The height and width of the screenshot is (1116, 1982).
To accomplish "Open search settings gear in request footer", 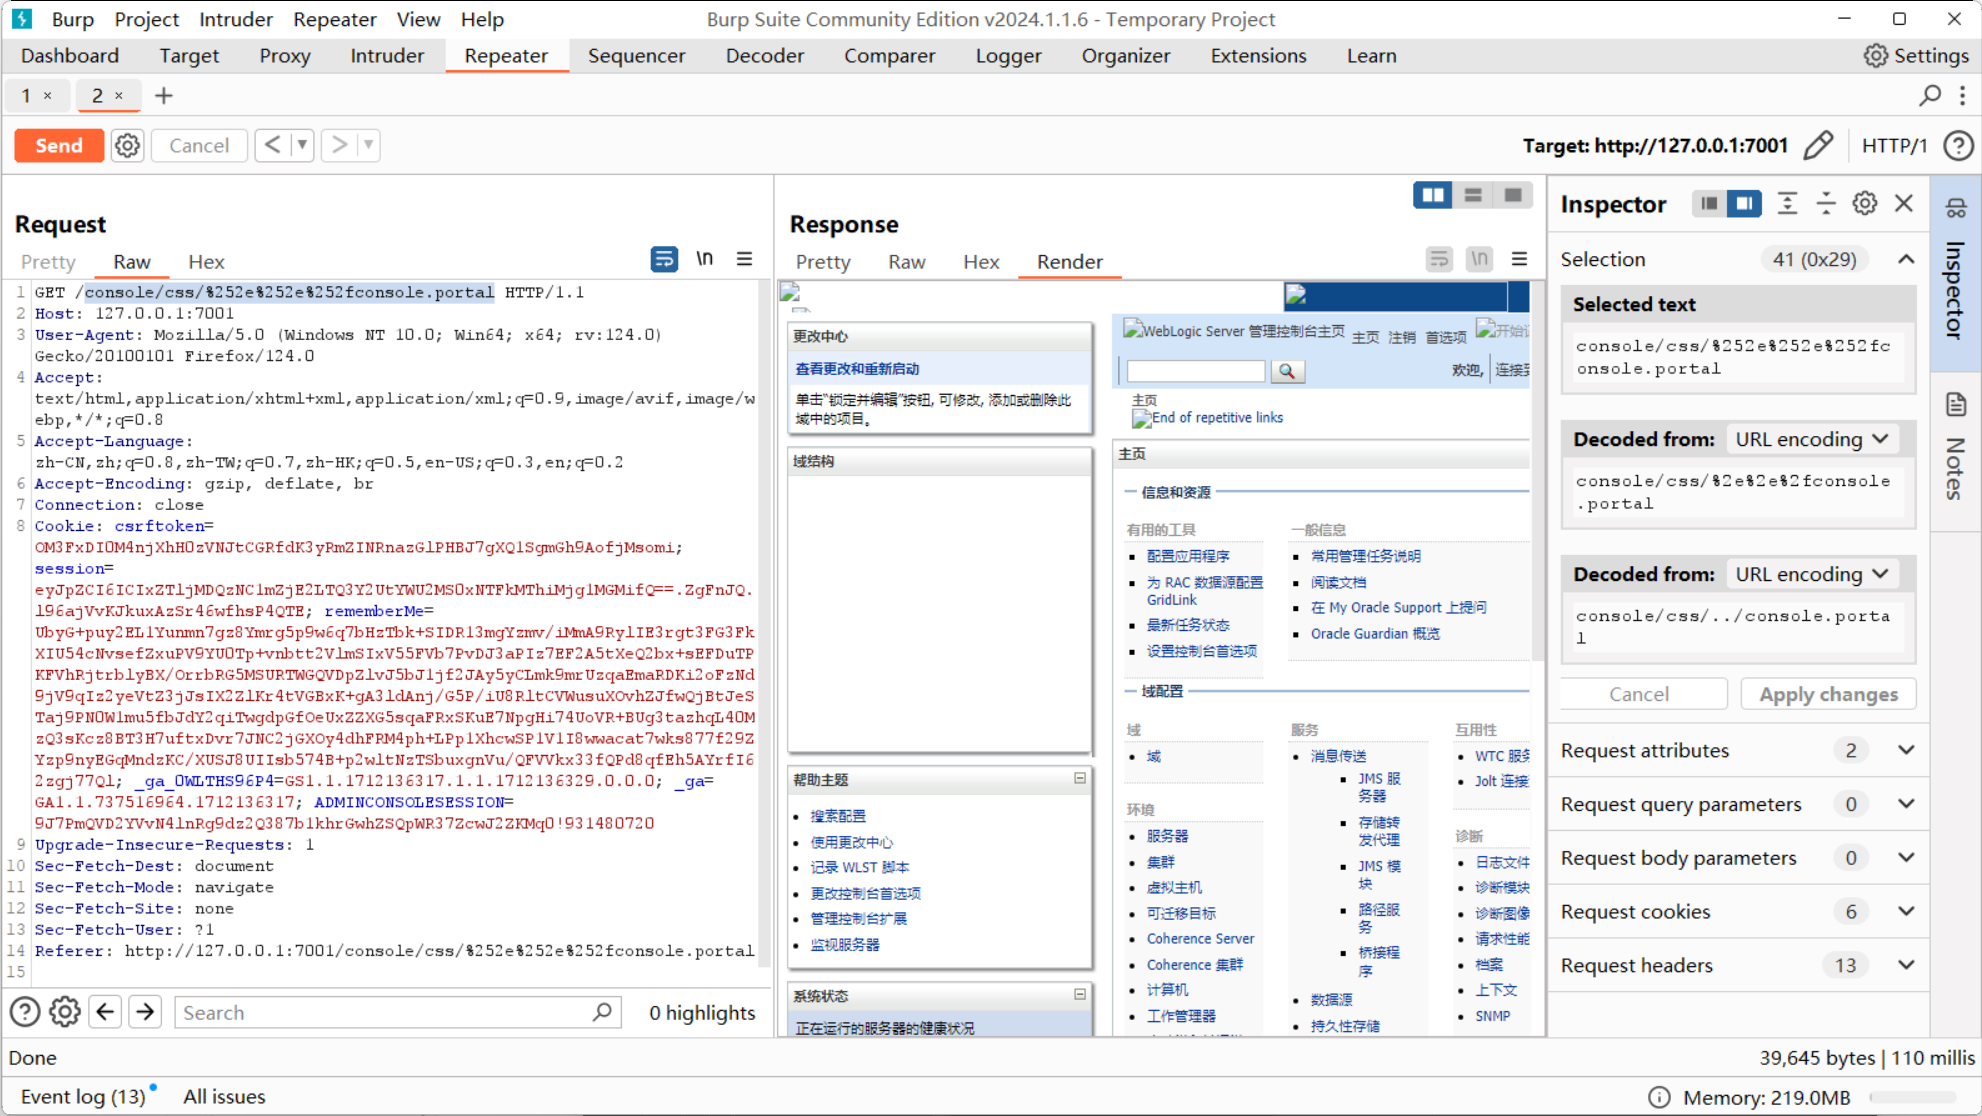I will point(65,1013).
